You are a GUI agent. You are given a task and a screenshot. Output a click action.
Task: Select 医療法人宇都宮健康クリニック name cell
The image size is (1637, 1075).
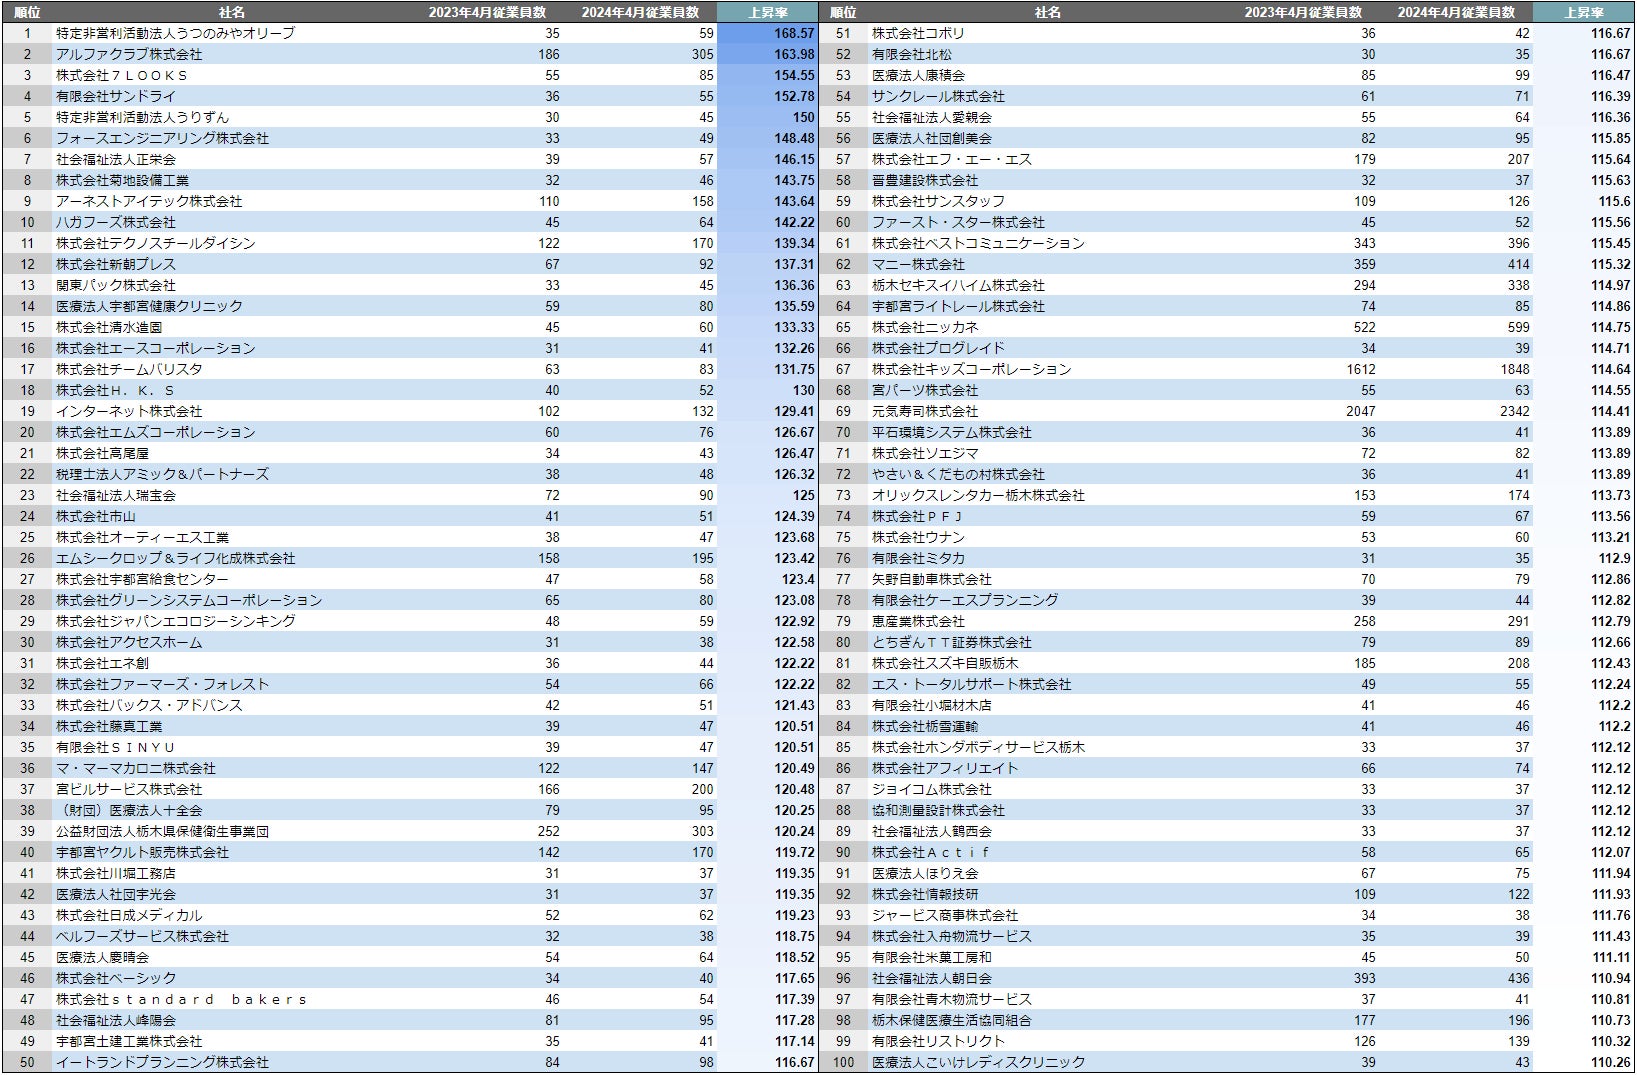point(149,306)
